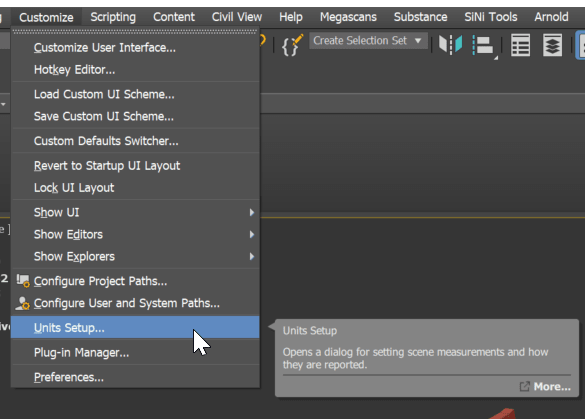Expand the Show Editors submenu

135,234
